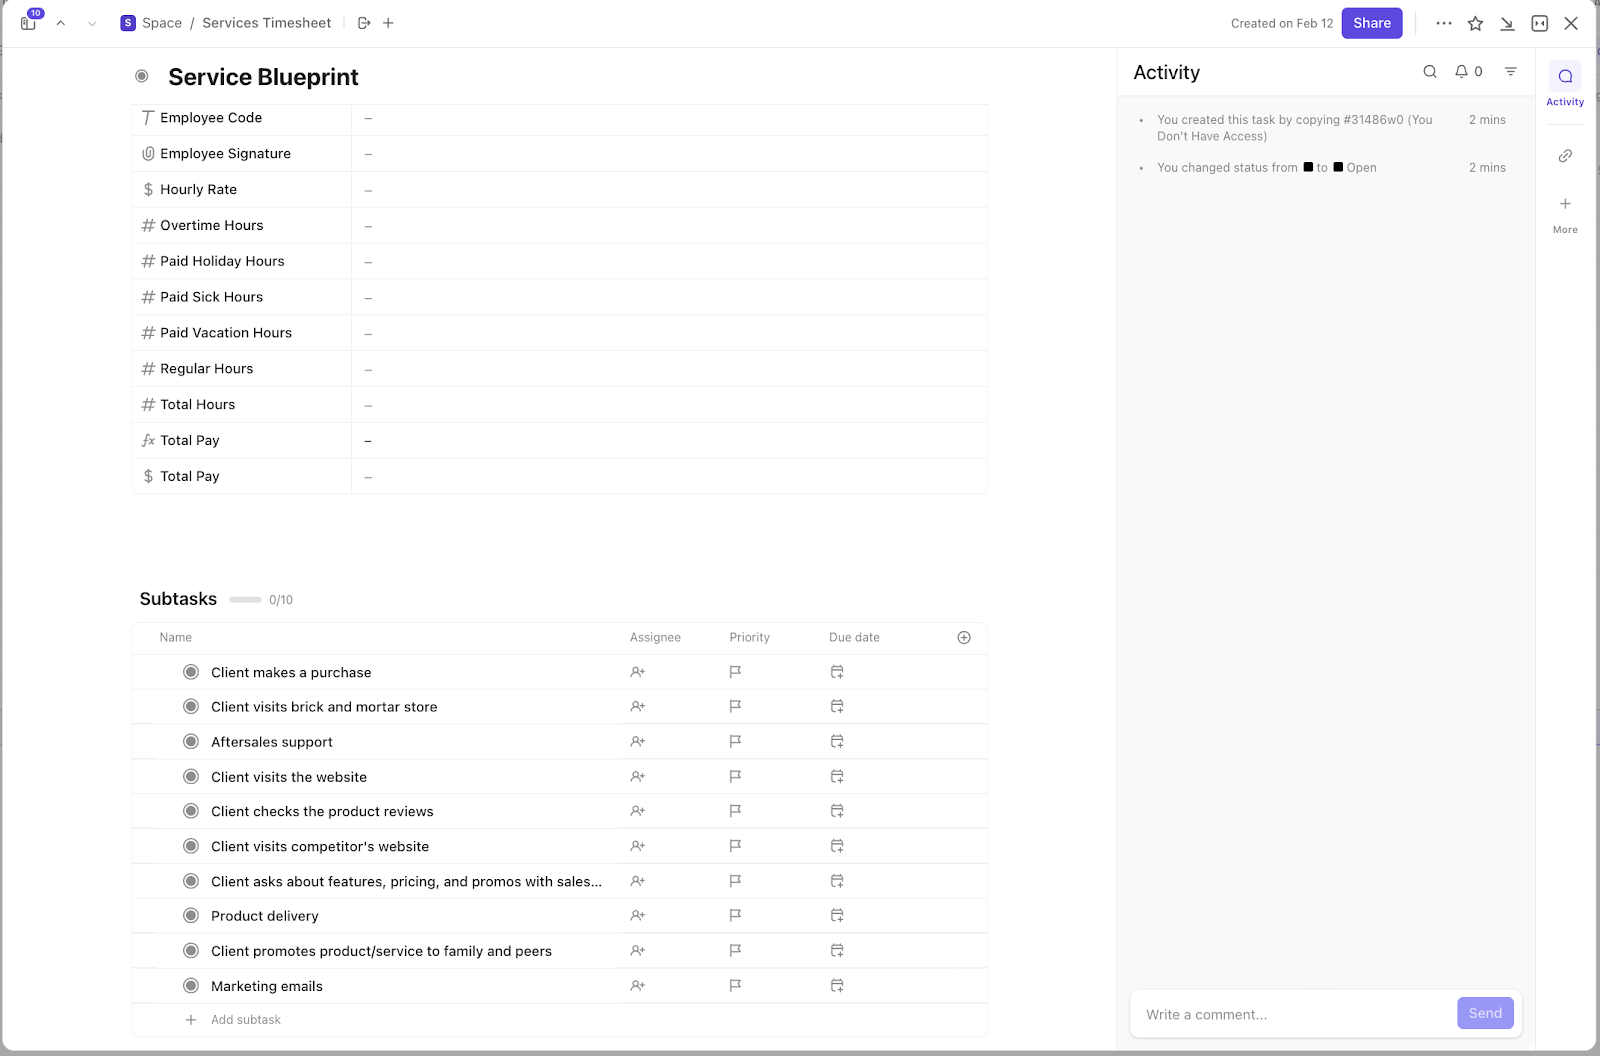
Task: Mark Client visits the website status
Action: pyautogui.click(x=191, y=777)
